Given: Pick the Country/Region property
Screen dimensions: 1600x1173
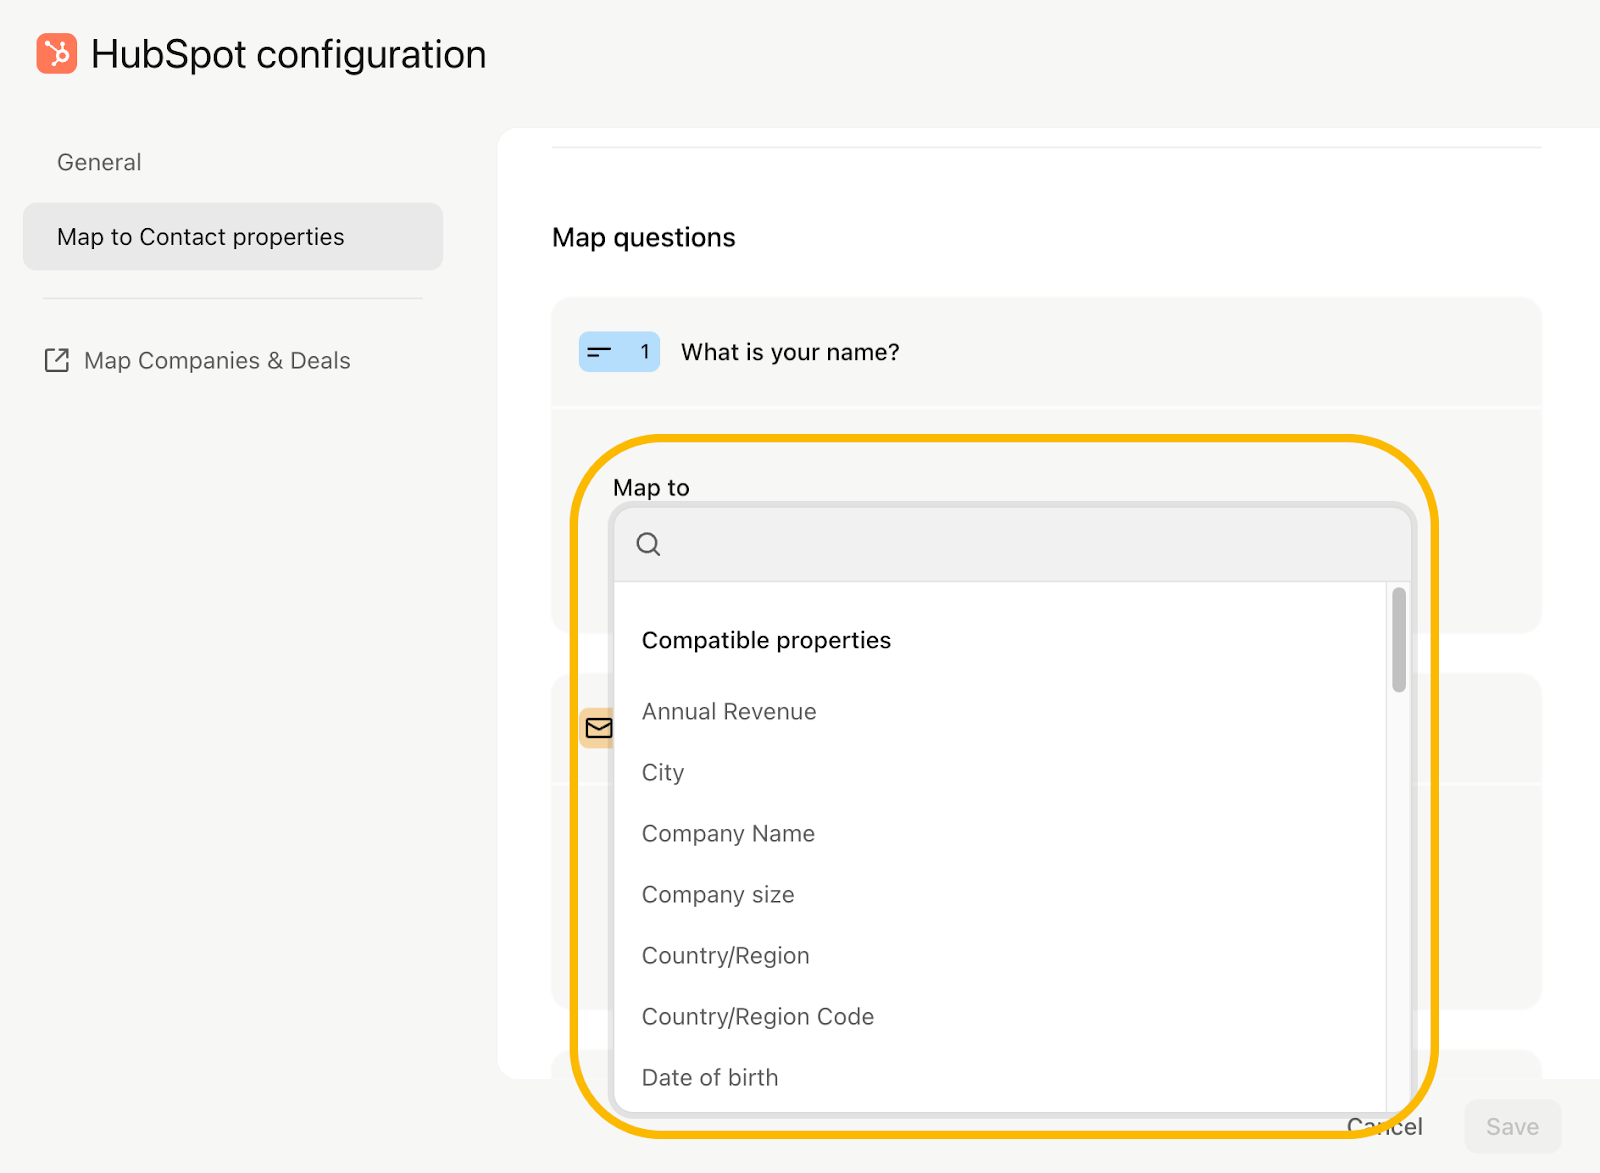Looking at the screenshot, I should (x=726, y=956).
